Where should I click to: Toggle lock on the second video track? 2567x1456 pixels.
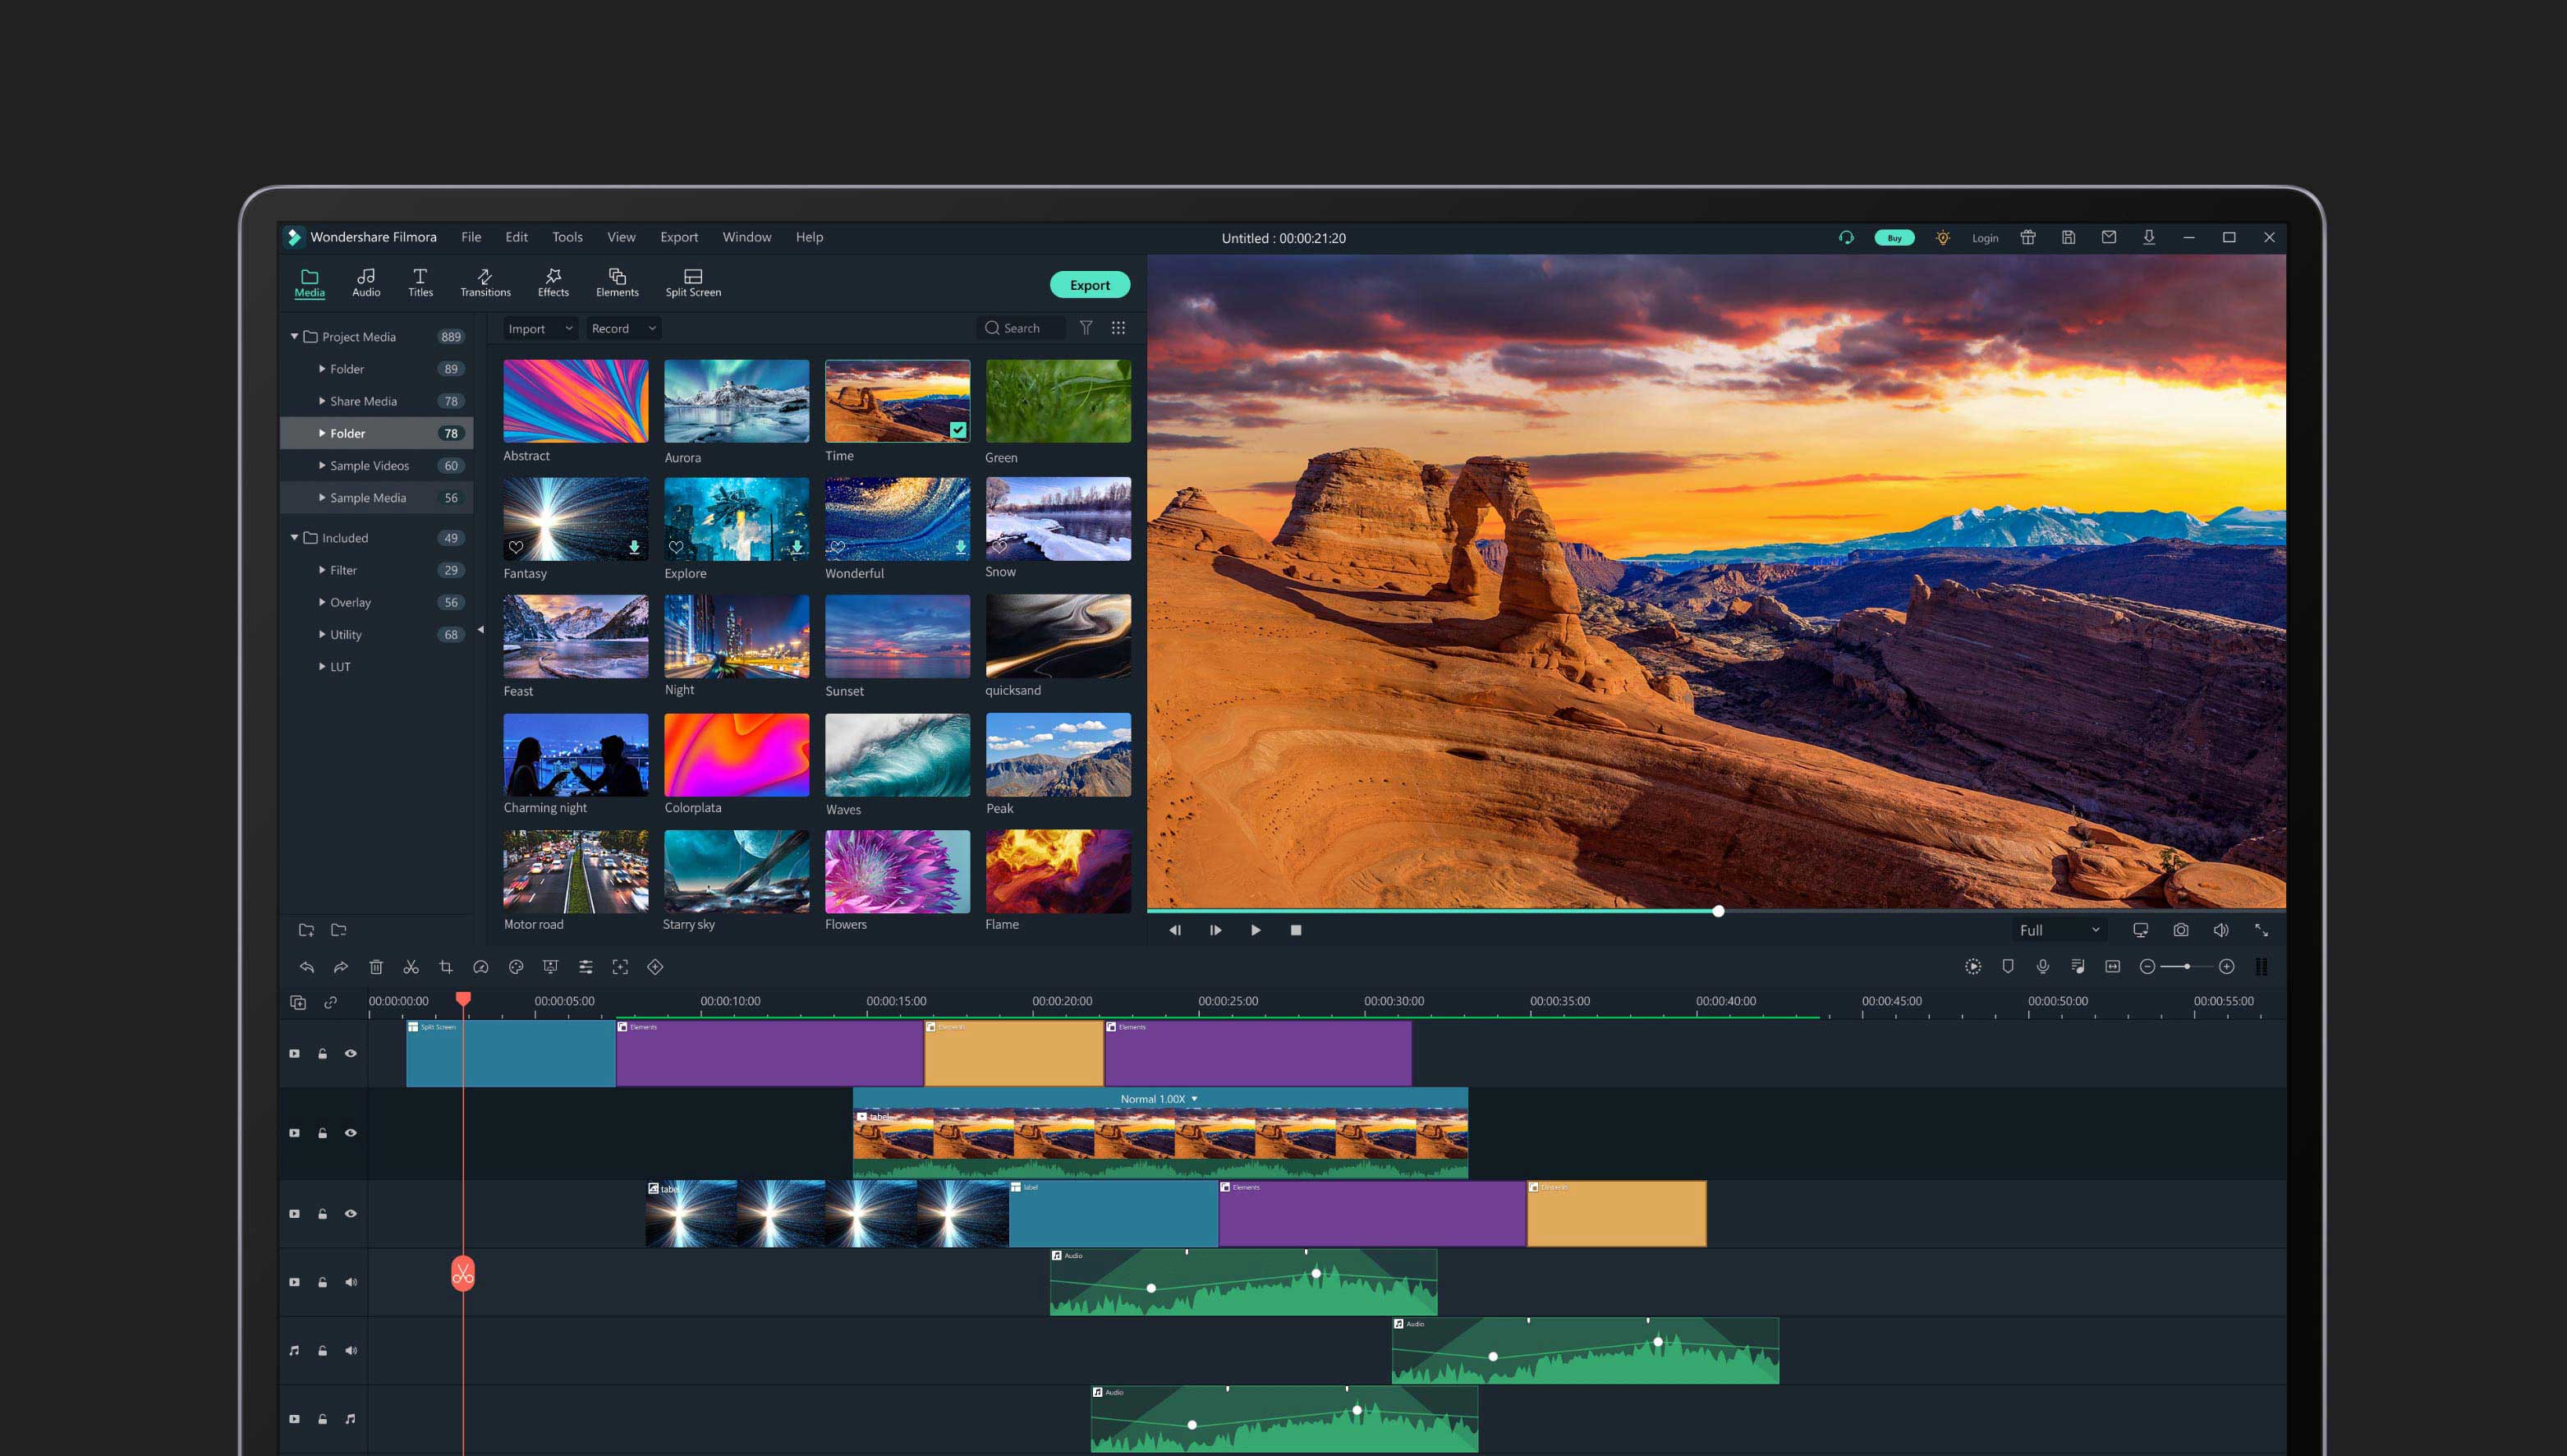[323, 1133]
